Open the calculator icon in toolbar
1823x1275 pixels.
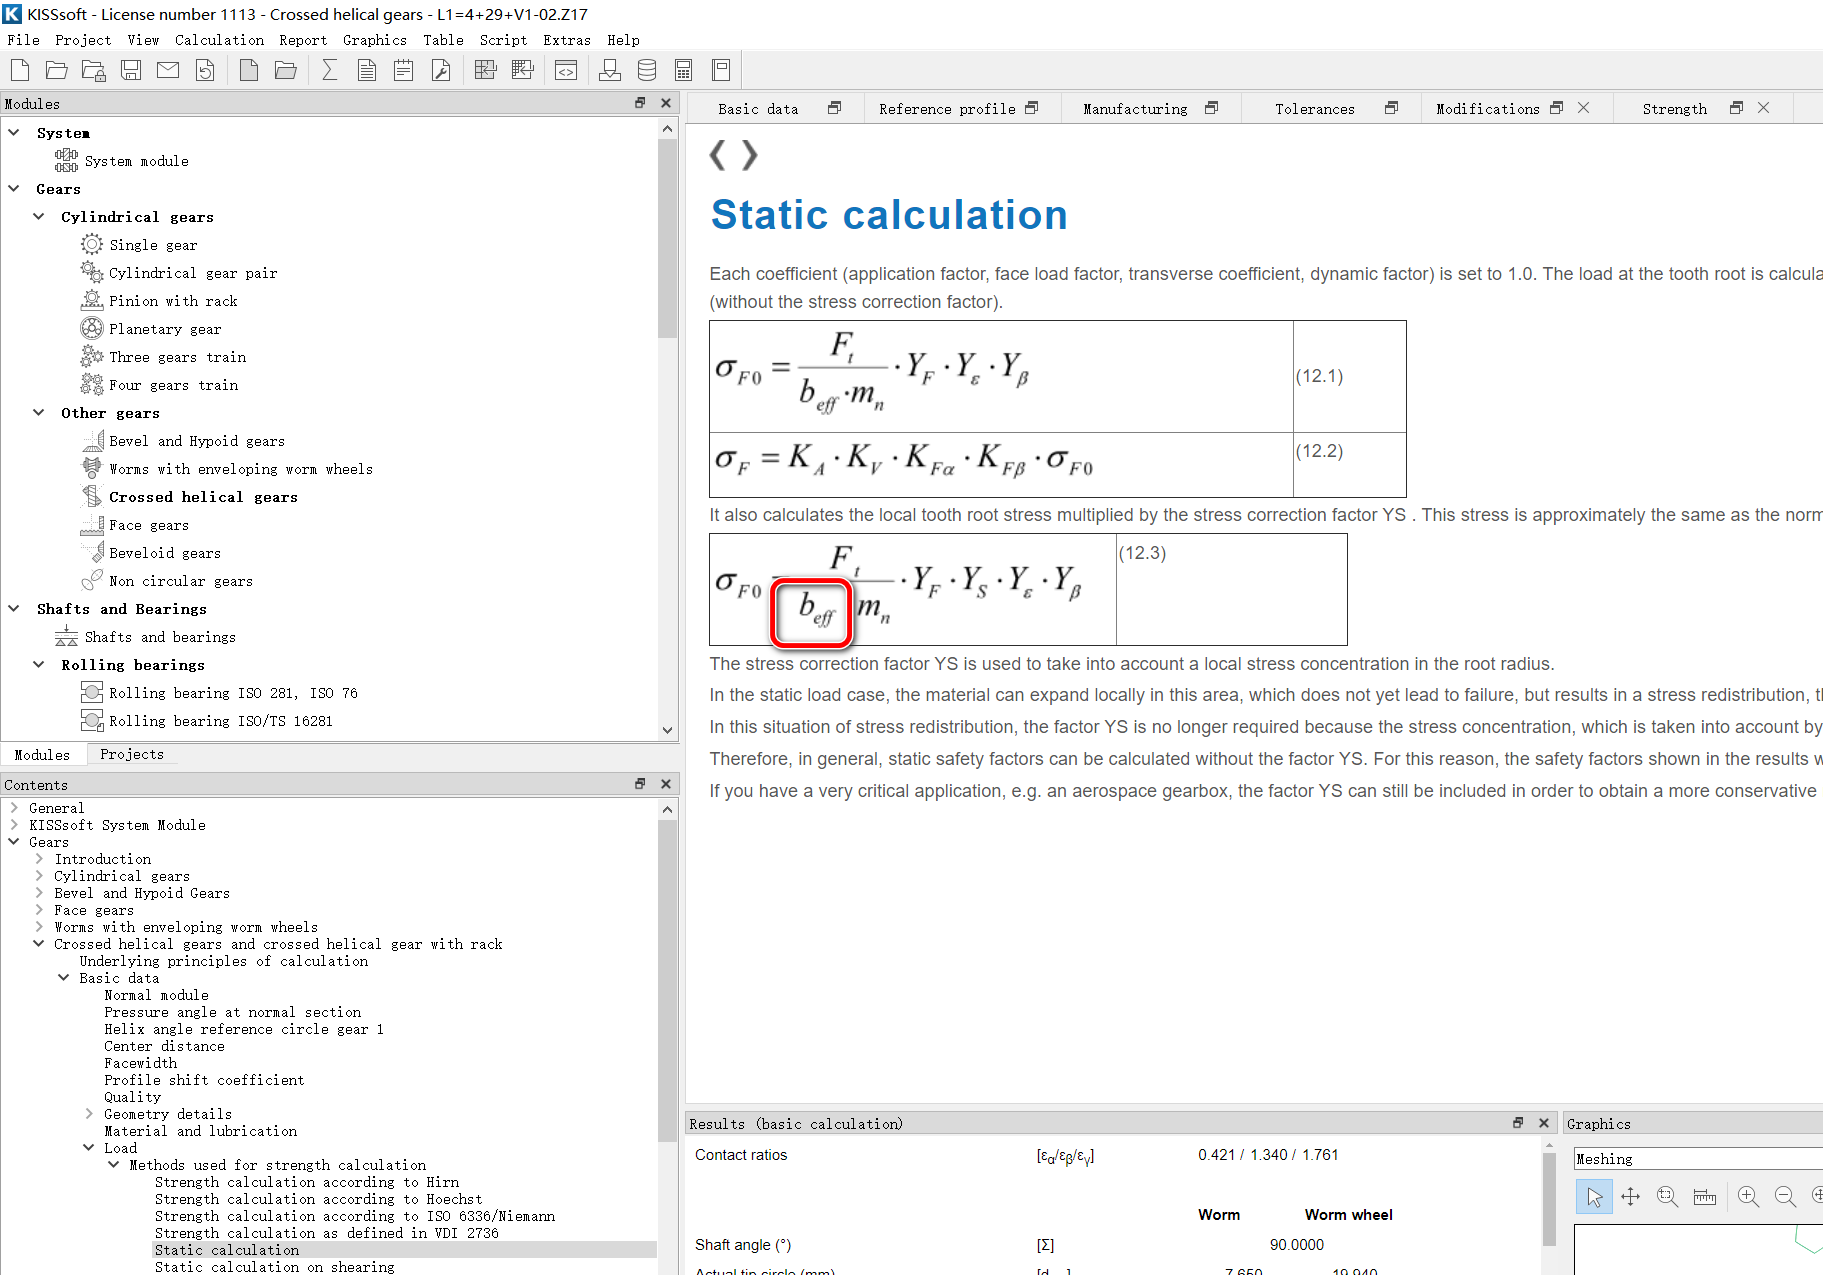coord(684,70)
